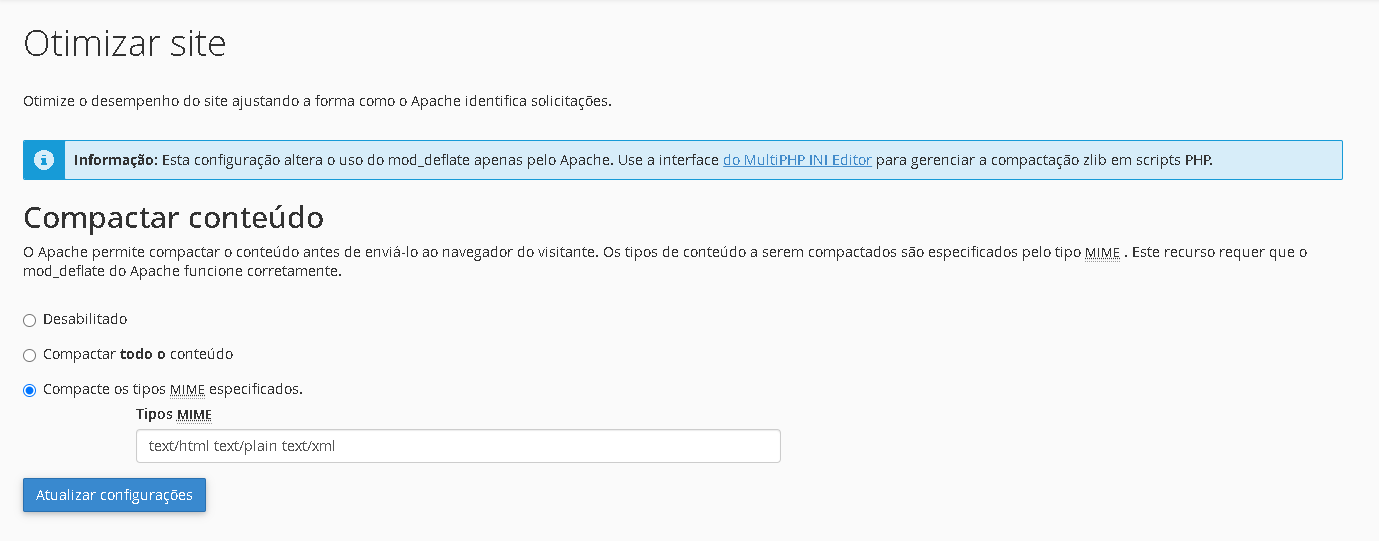Screen dimensions: 1379x541
Task: Click the 'Desabilitado' label text
Action: (85, 319)
